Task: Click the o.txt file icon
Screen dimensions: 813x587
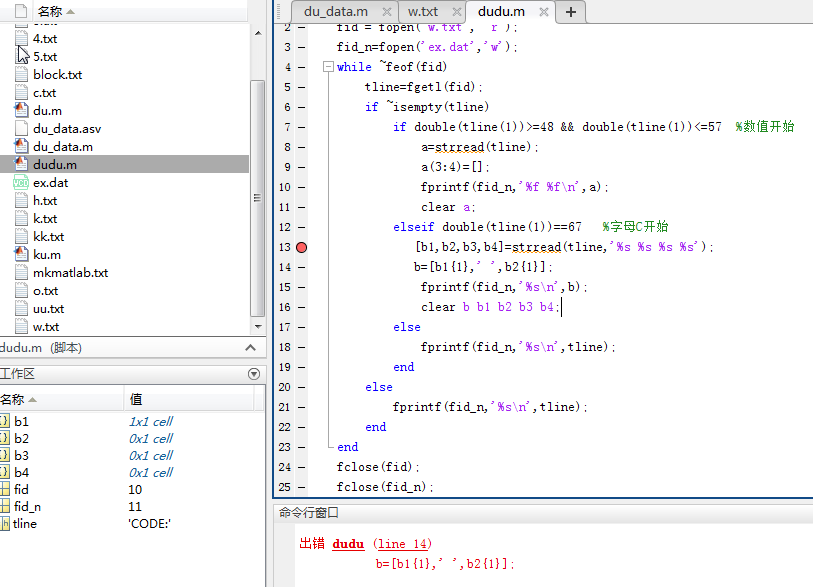Action: 21,291
